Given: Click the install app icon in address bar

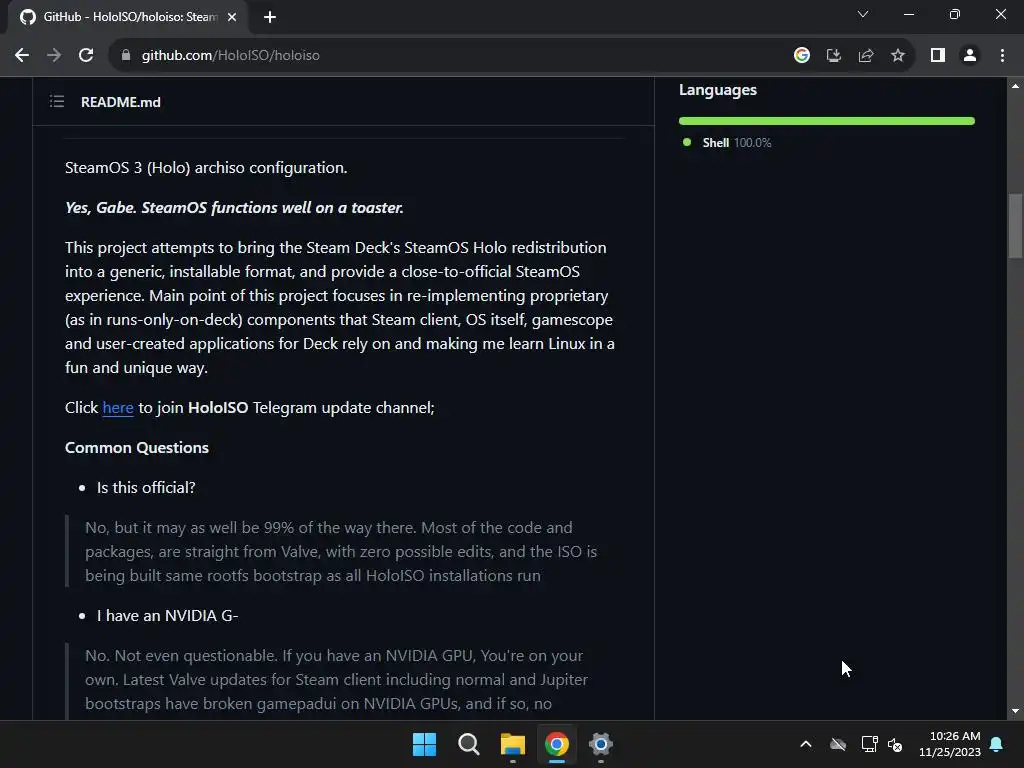Looking at the screenshot, I should point(833,56).
